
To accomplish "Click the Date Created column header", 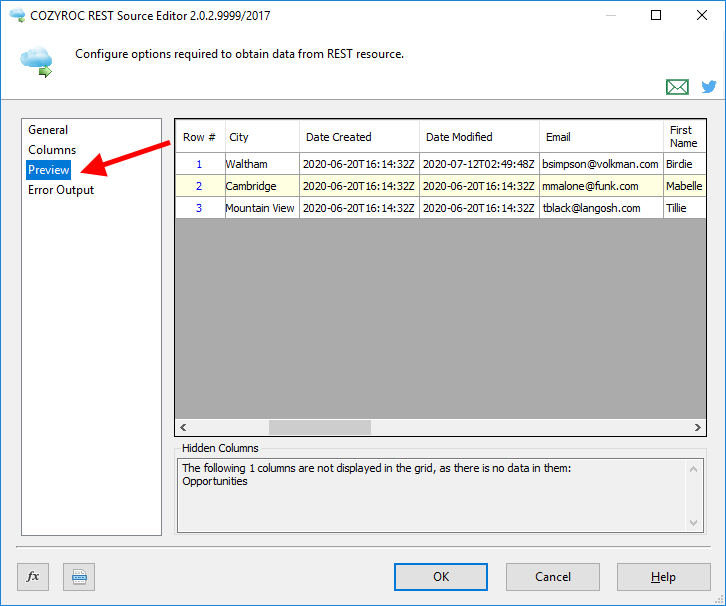I will pos(360,137).
